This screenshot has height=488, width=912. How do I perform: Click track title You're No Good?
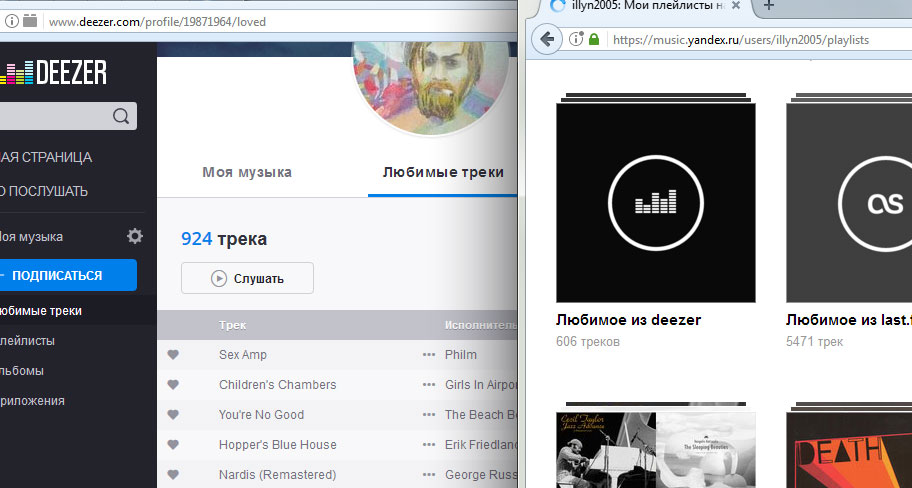(x=261, y=415)
